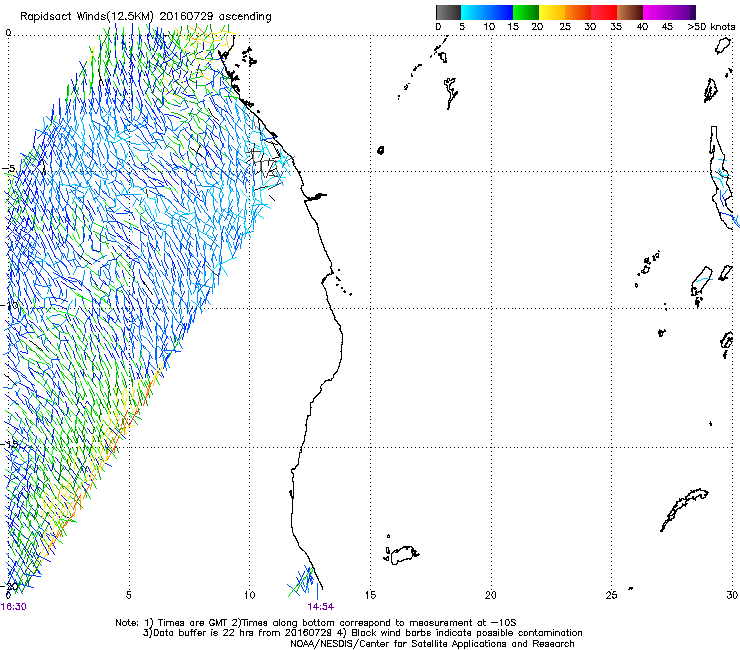Screen dimensions: 740x650
Task: Click the "-10" latitude axis label
Action: (x=9, y=305)
